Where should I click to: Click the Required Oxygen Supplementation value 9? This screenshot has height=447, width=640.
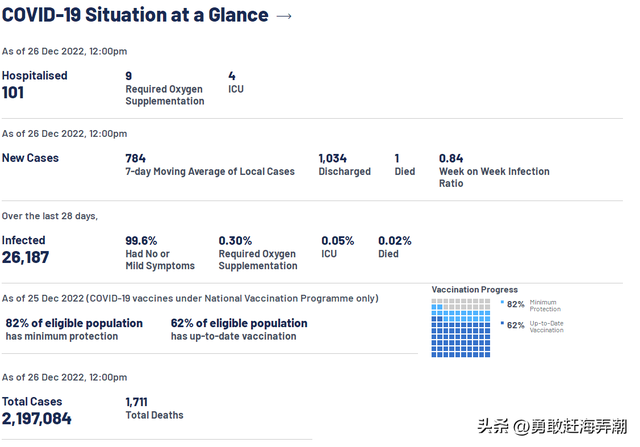(129, 76)
